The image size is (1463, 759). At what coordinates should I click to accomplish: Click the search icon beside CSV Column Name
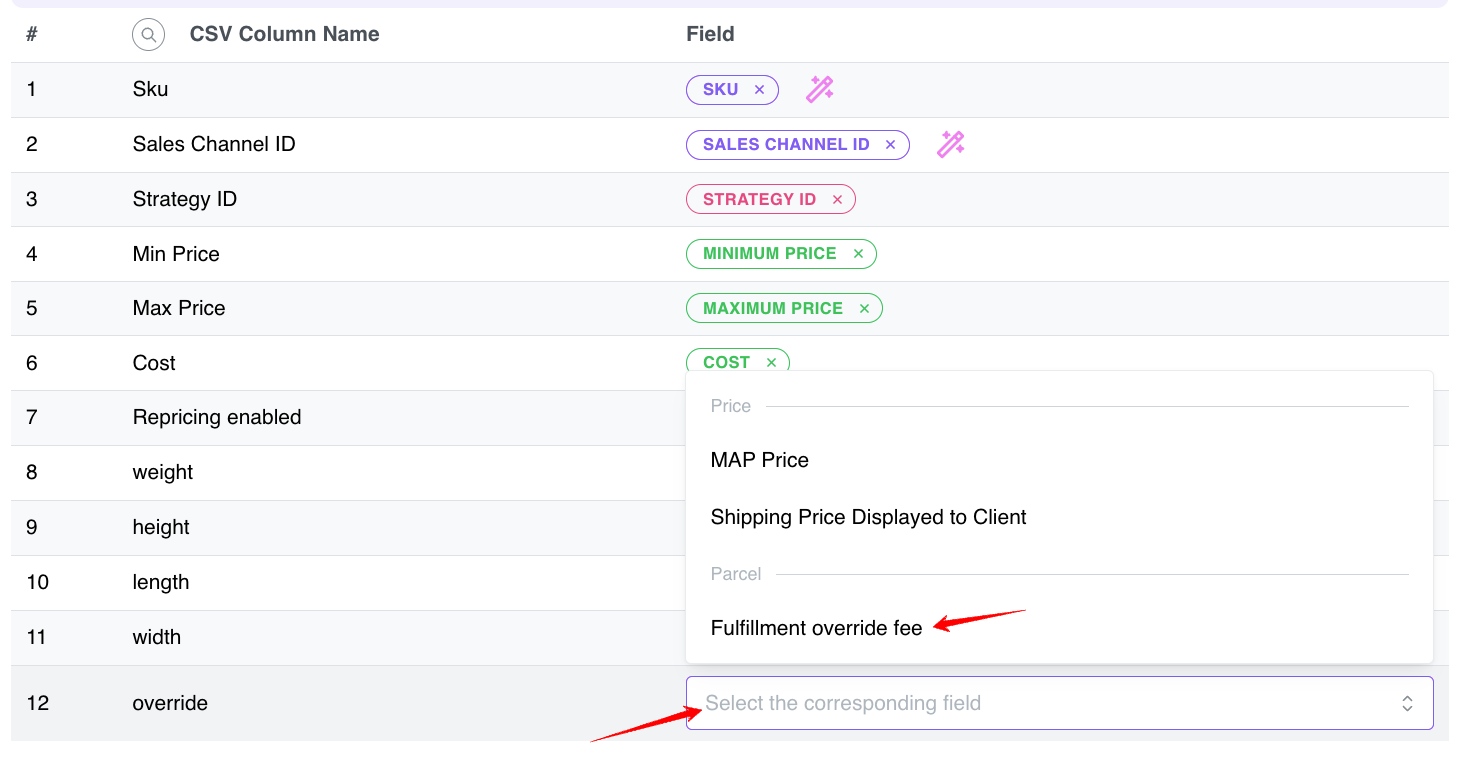(x=148, y=35)
